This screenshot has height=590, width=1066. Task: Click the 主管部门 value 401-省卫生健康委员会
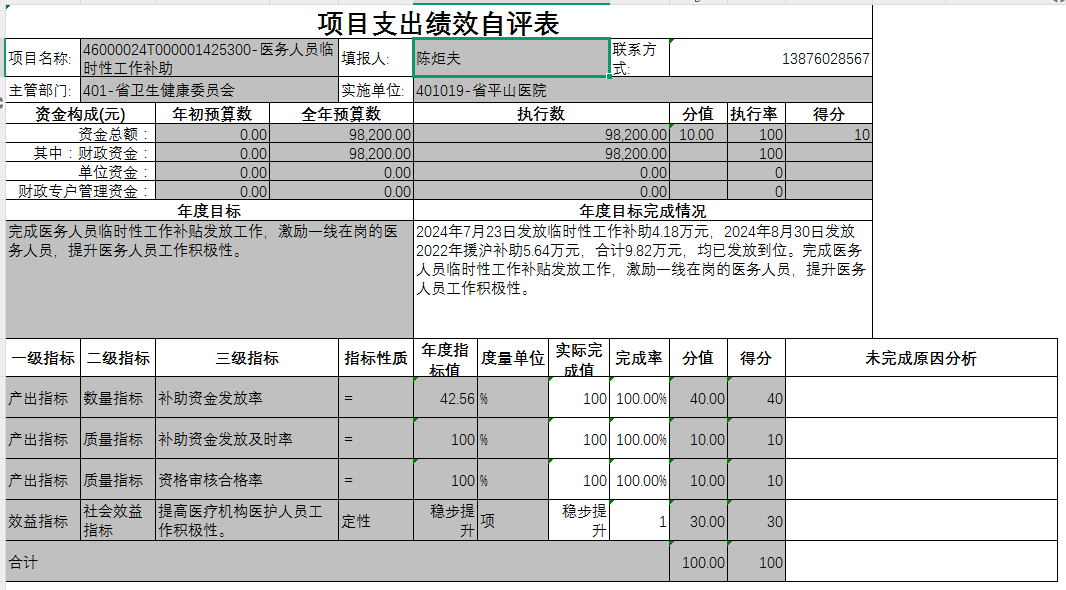point(208,90)
